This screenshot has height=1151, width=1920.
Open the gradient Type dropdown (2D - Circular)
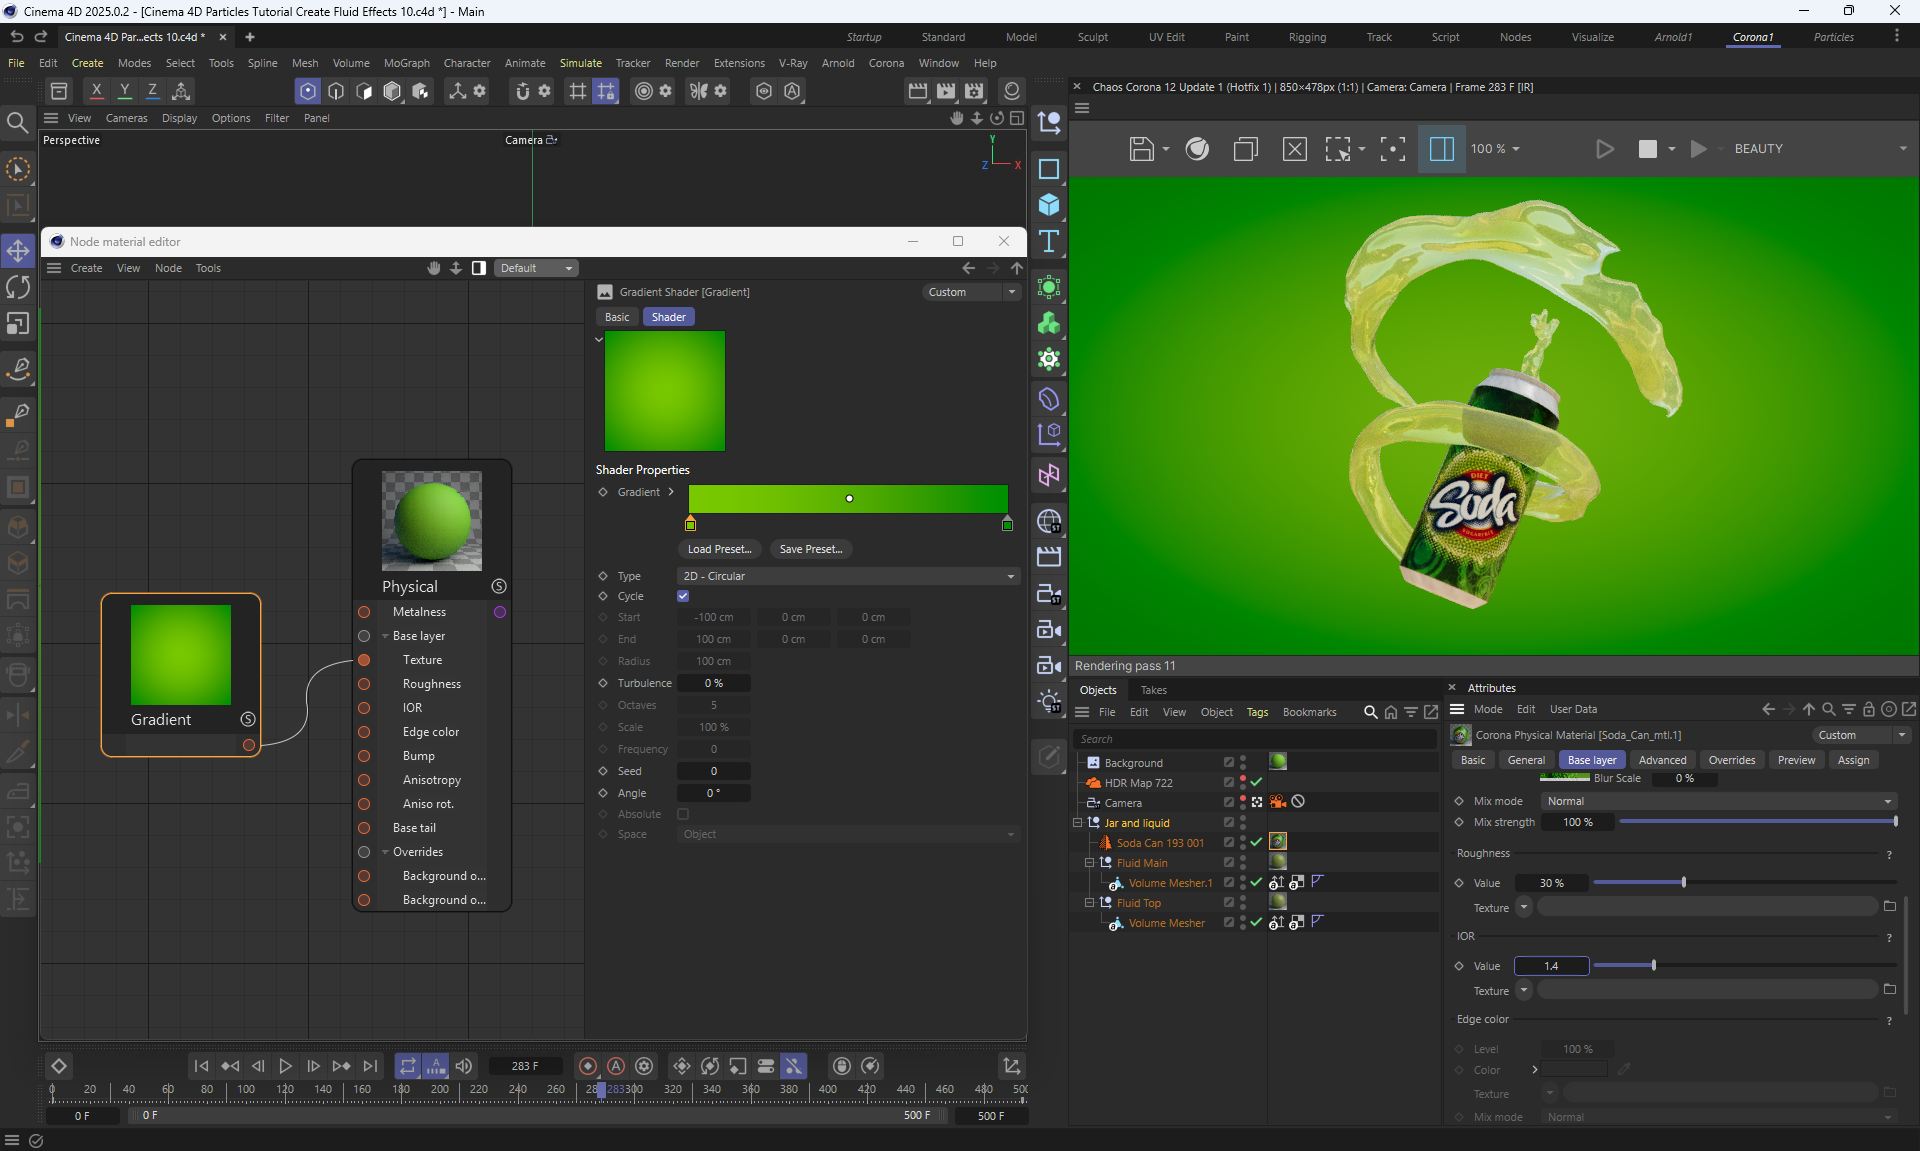[848, 576]
